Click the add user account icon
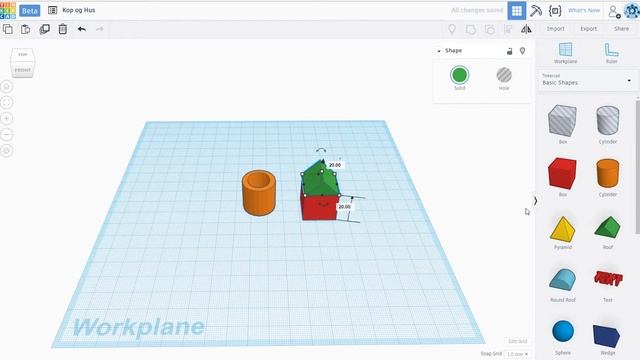 click(614, 11)
